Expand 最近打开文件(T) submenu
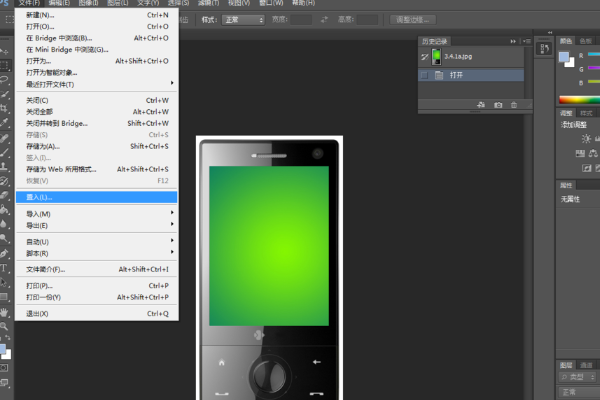 pos(97,84)
